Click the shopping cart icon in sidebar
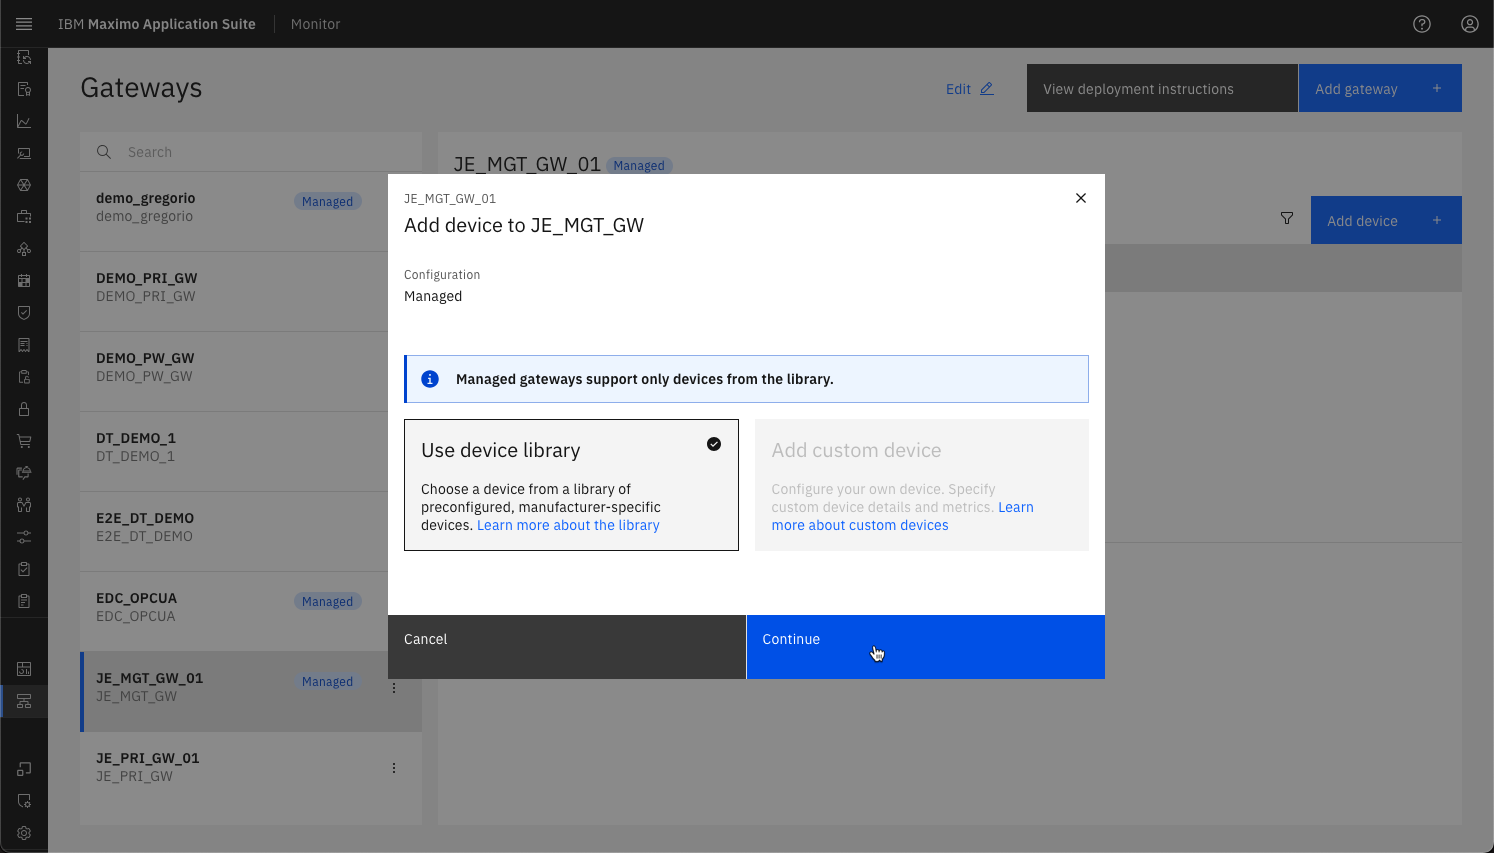 click(x=24, y=441)
